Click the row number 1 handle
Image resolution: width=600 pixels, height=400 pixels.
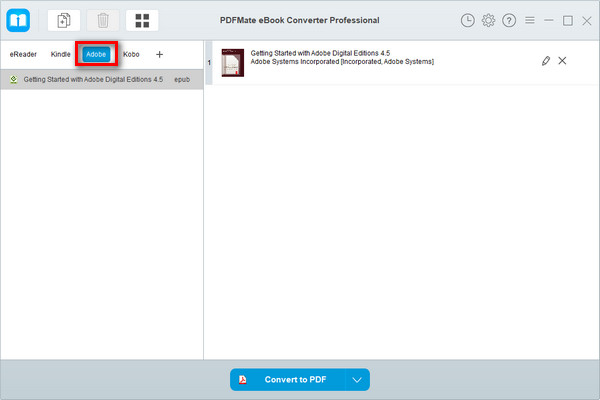point(209,63)
